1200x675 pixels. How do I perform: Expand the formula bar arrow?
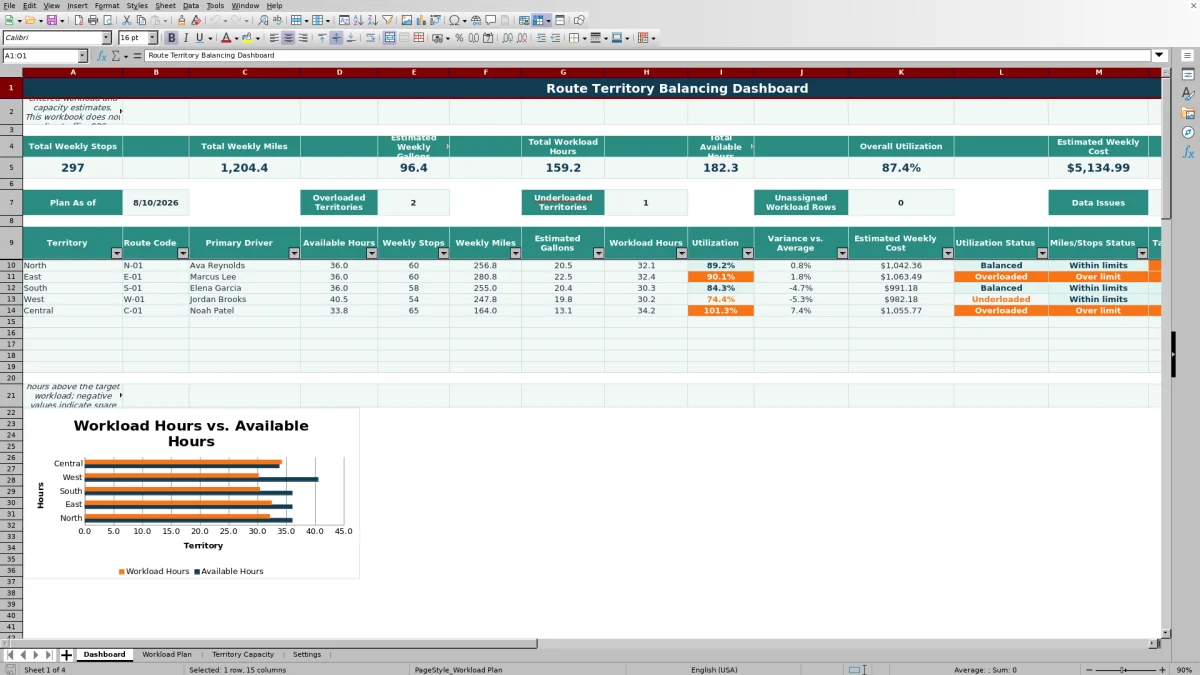click(x=1159, y=55)
